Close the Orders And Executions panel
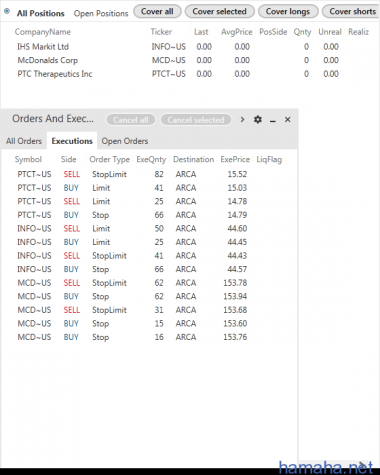Screen dimensions: 380x475 [288, 119]
